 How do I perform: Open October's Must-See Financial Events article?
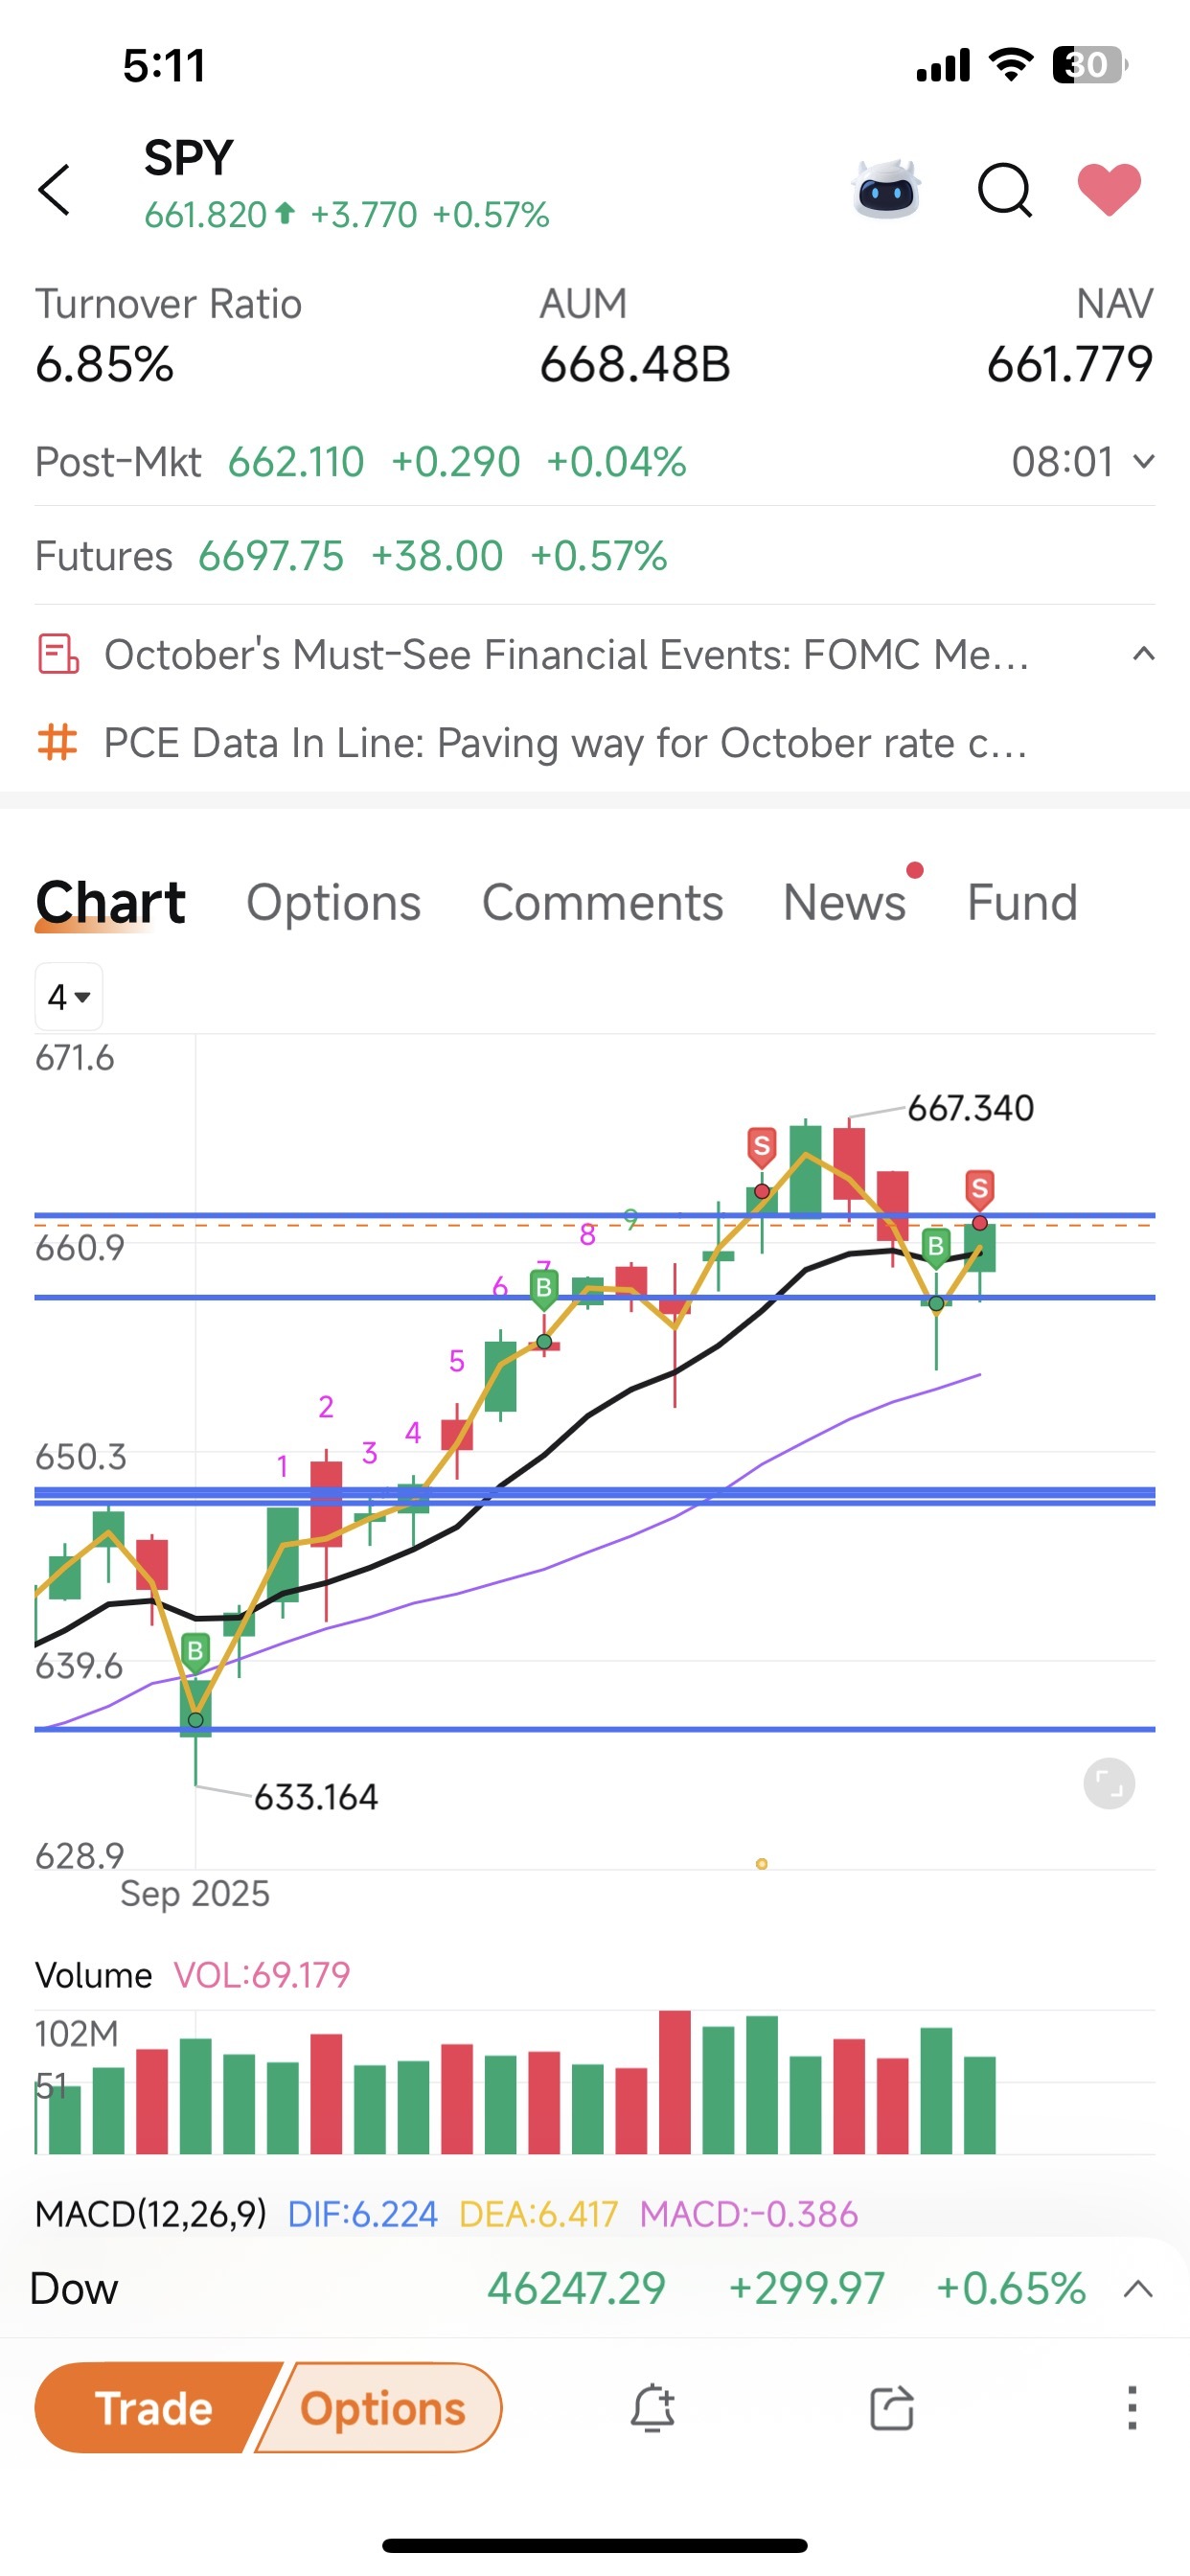point(566,654)
